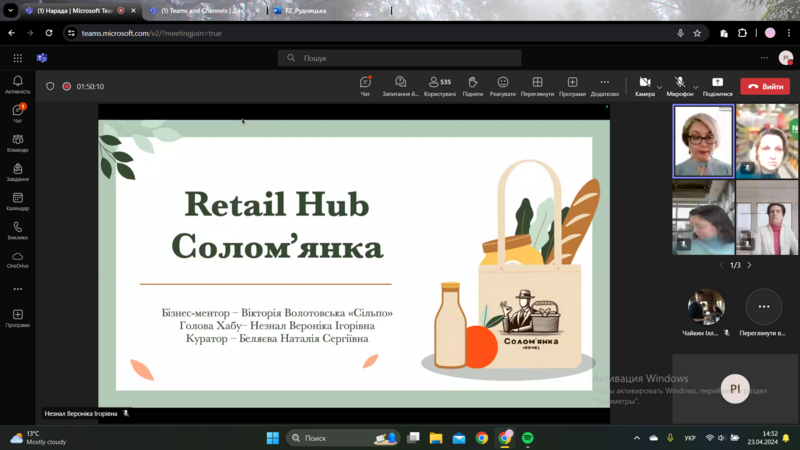
Task: Switch to Teams and Channels browser tab
Action: 203,11
